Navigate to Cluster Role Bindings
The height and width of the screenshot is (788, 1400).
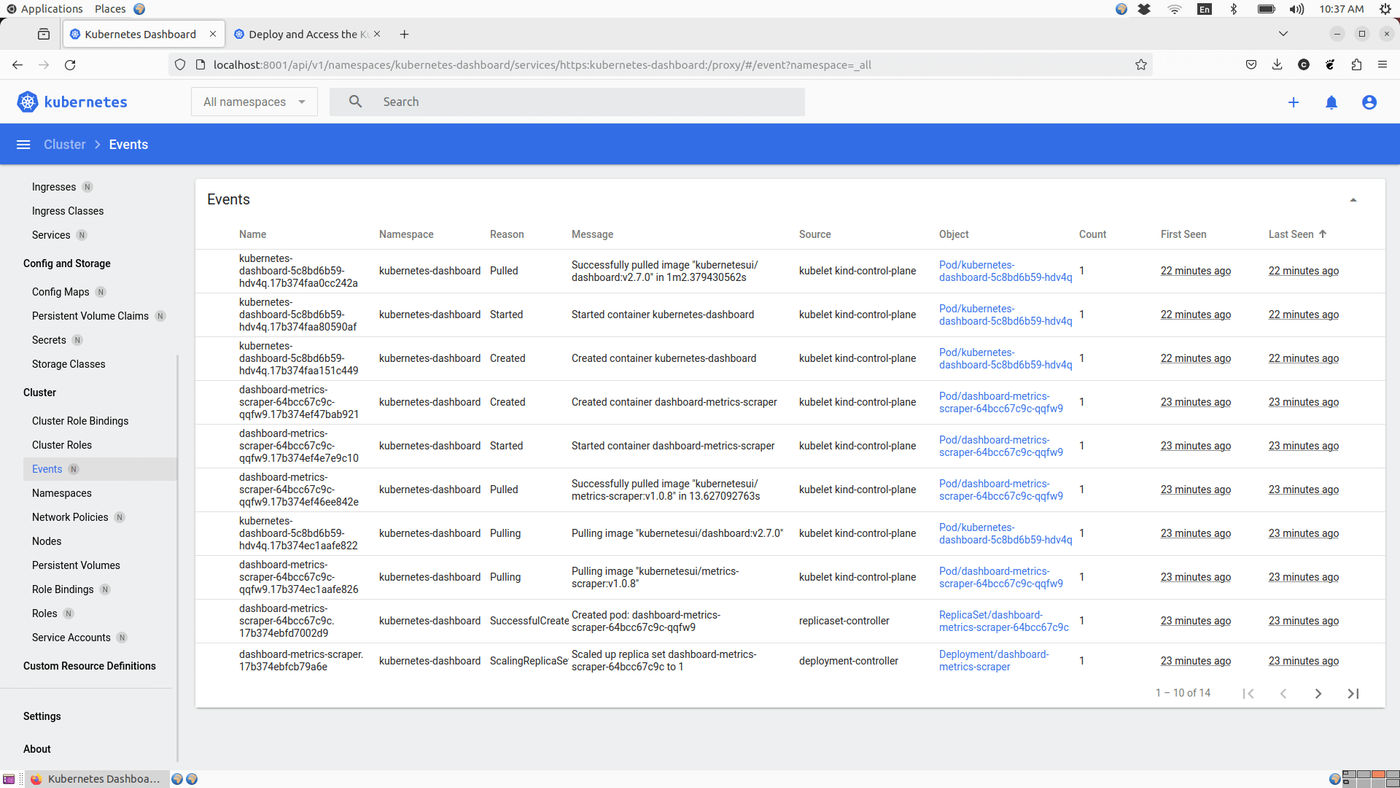tap(80, 421)
